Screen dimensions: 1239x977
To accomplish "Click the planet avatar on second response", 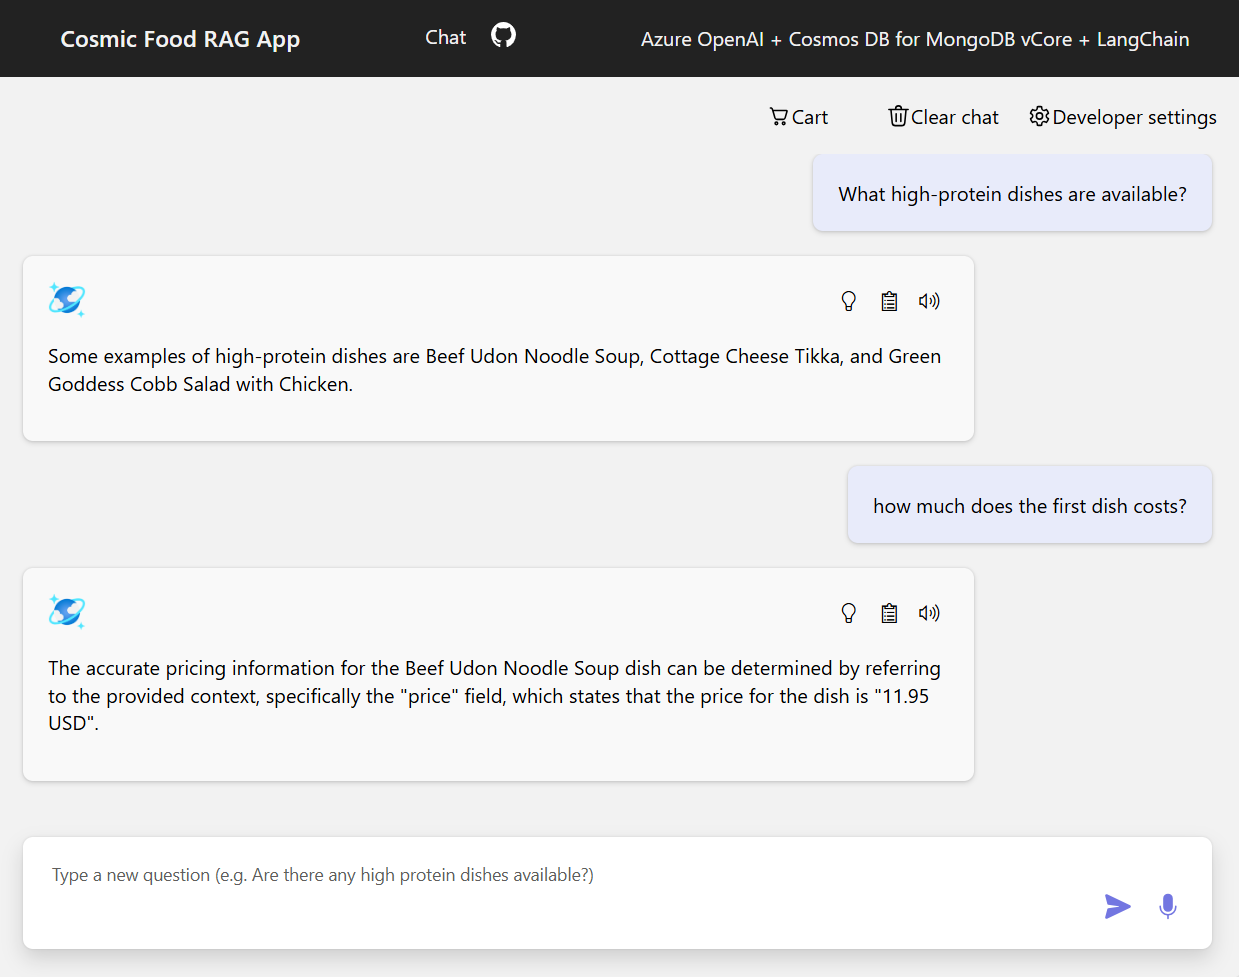I will tap(66, 611).
